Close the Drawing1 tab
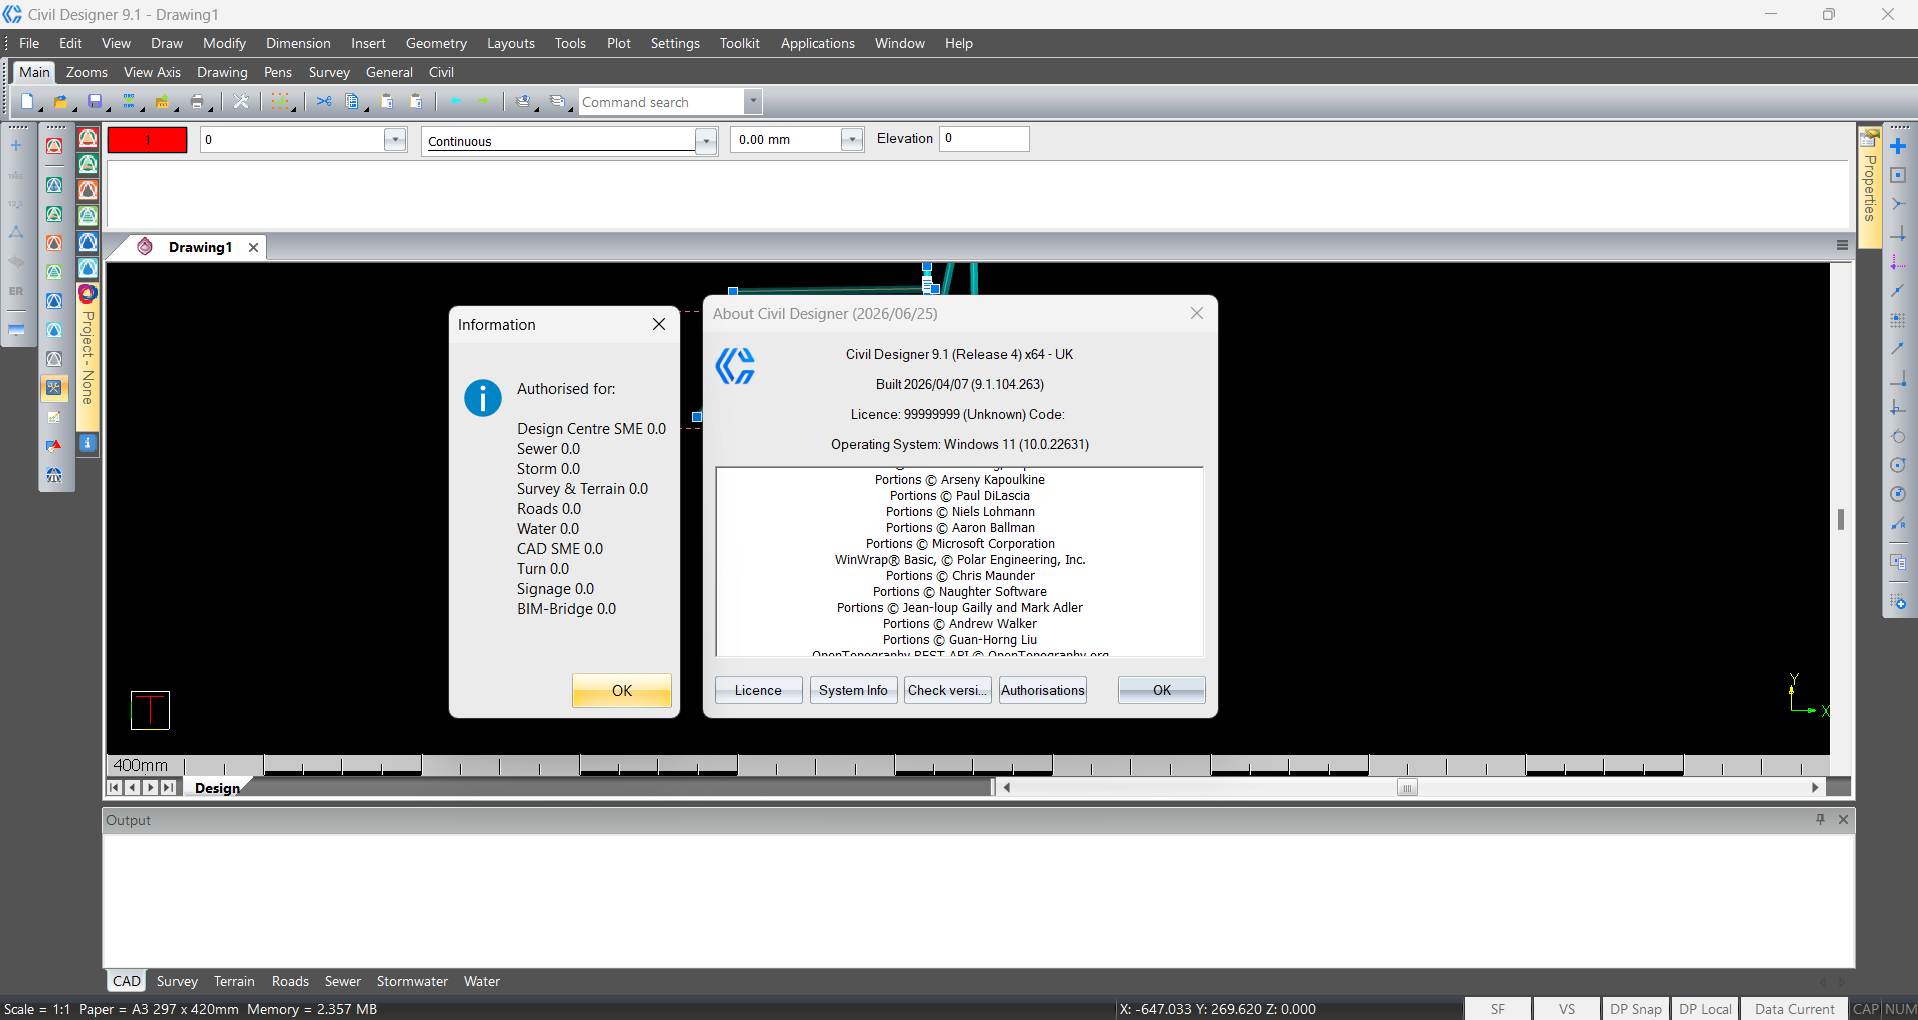The image size is (1918, 1020). (254, 247)
